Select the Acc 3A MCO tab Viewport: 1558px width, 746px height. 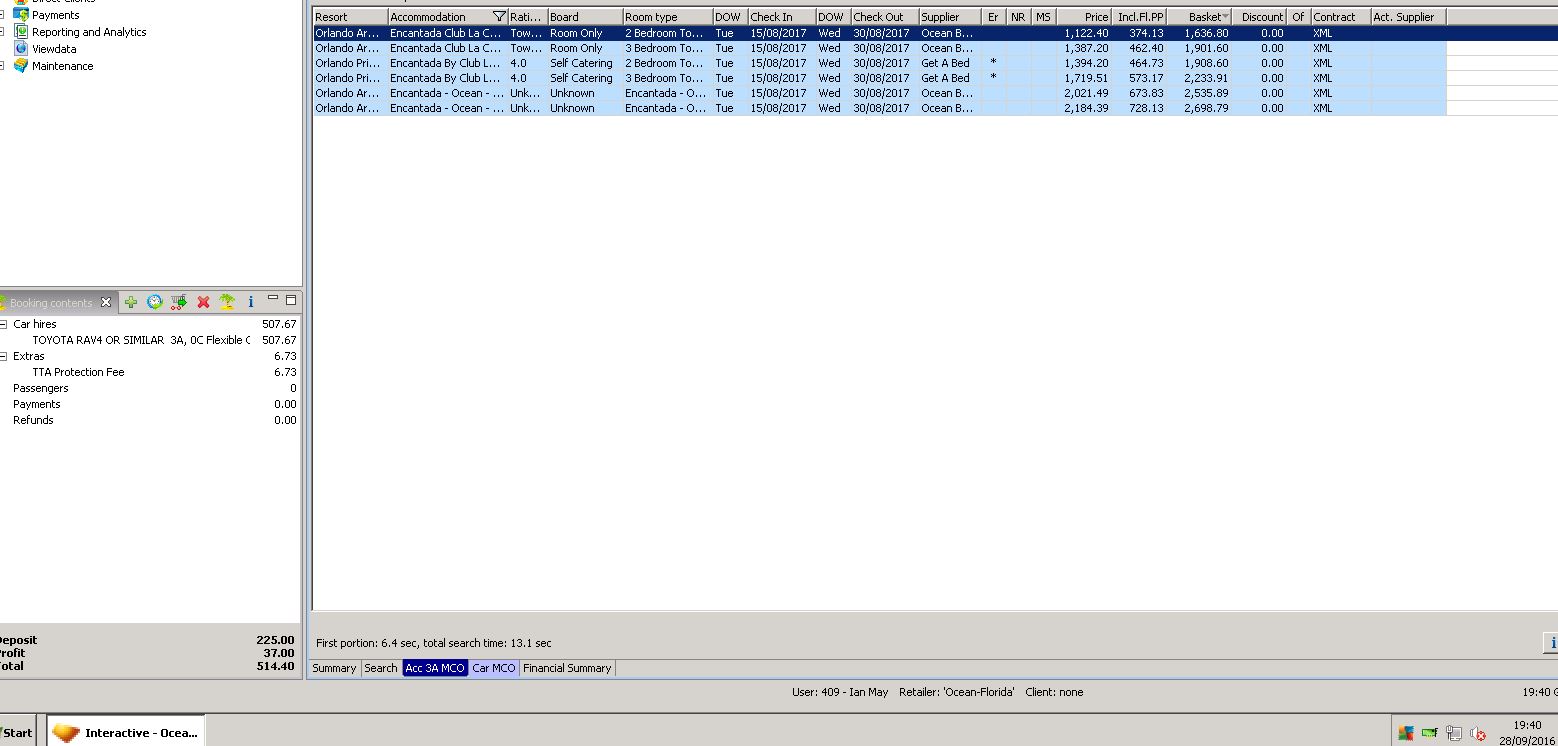435,668
